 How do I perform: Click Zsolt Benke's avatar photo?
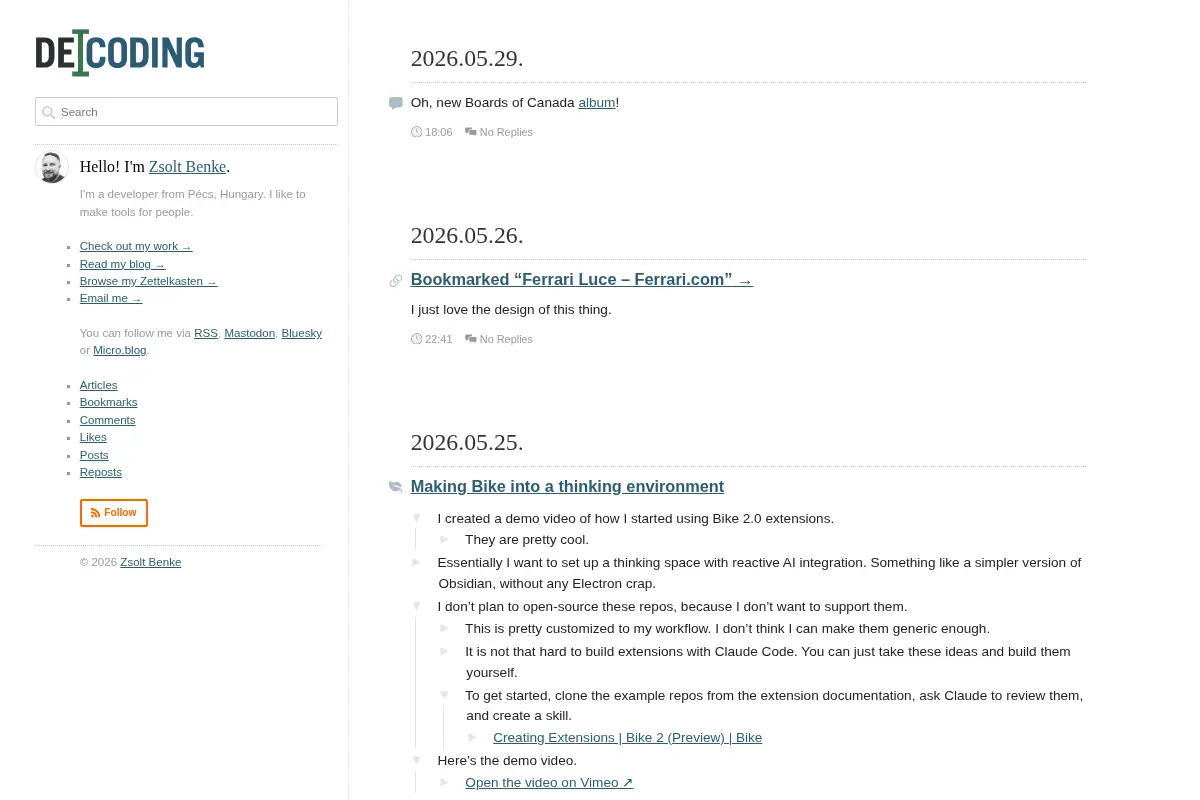pyautogui.click(x=52, y=167)
